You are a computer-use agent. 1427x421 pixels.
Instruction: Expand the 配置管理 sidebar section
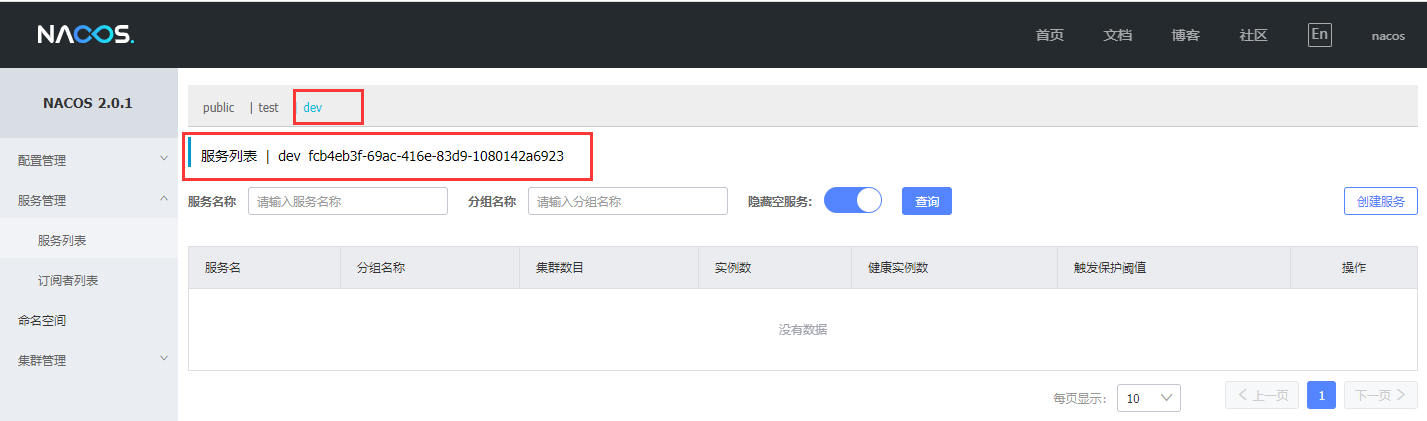pyautogui.click(x=89, y=160)
